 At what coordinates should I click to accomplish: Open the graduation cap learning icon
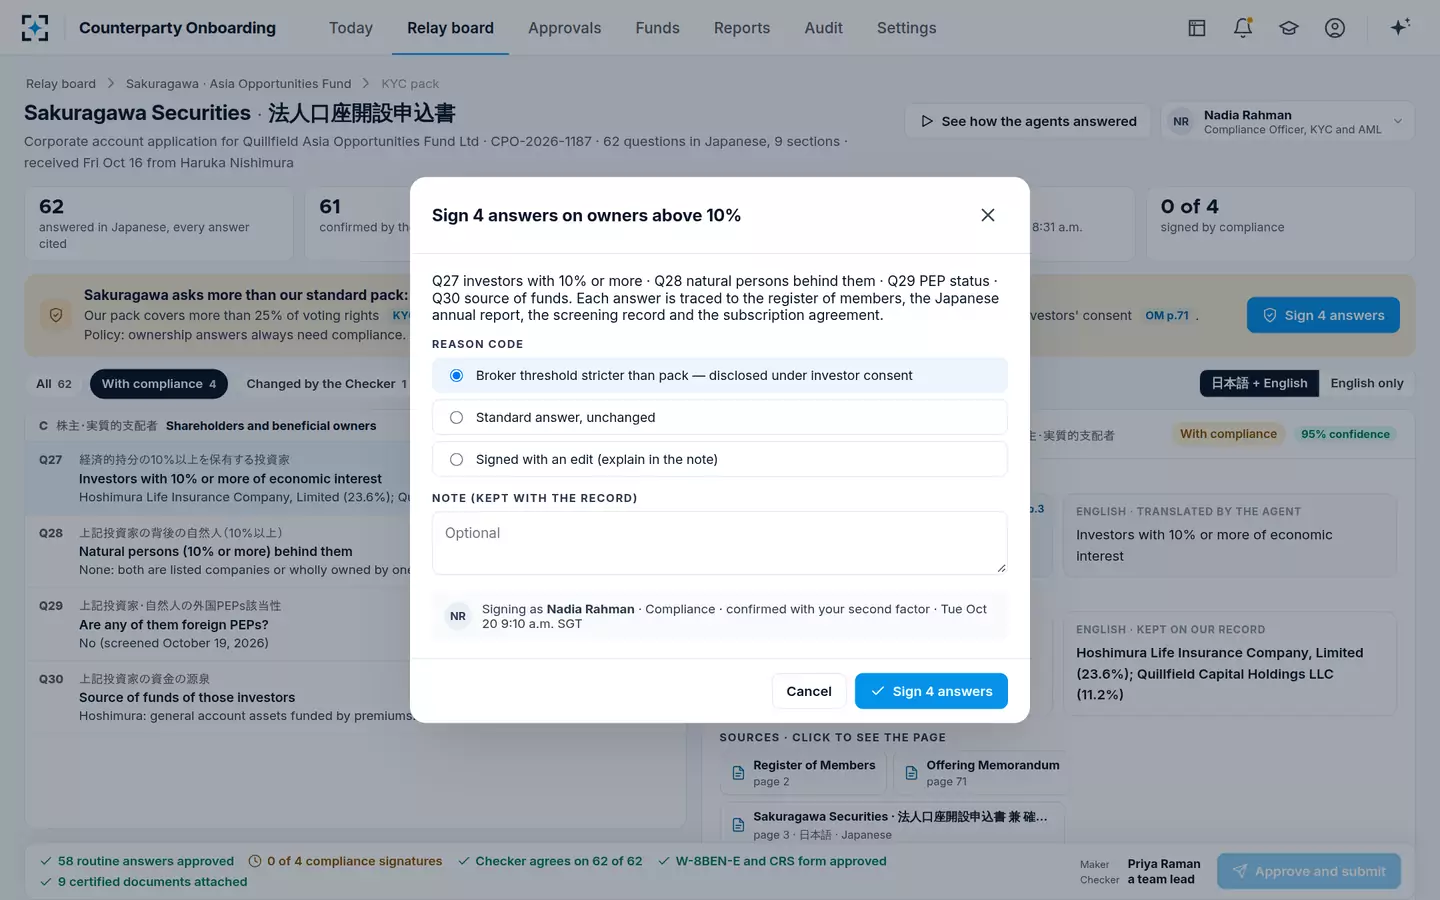[1289, 28]
